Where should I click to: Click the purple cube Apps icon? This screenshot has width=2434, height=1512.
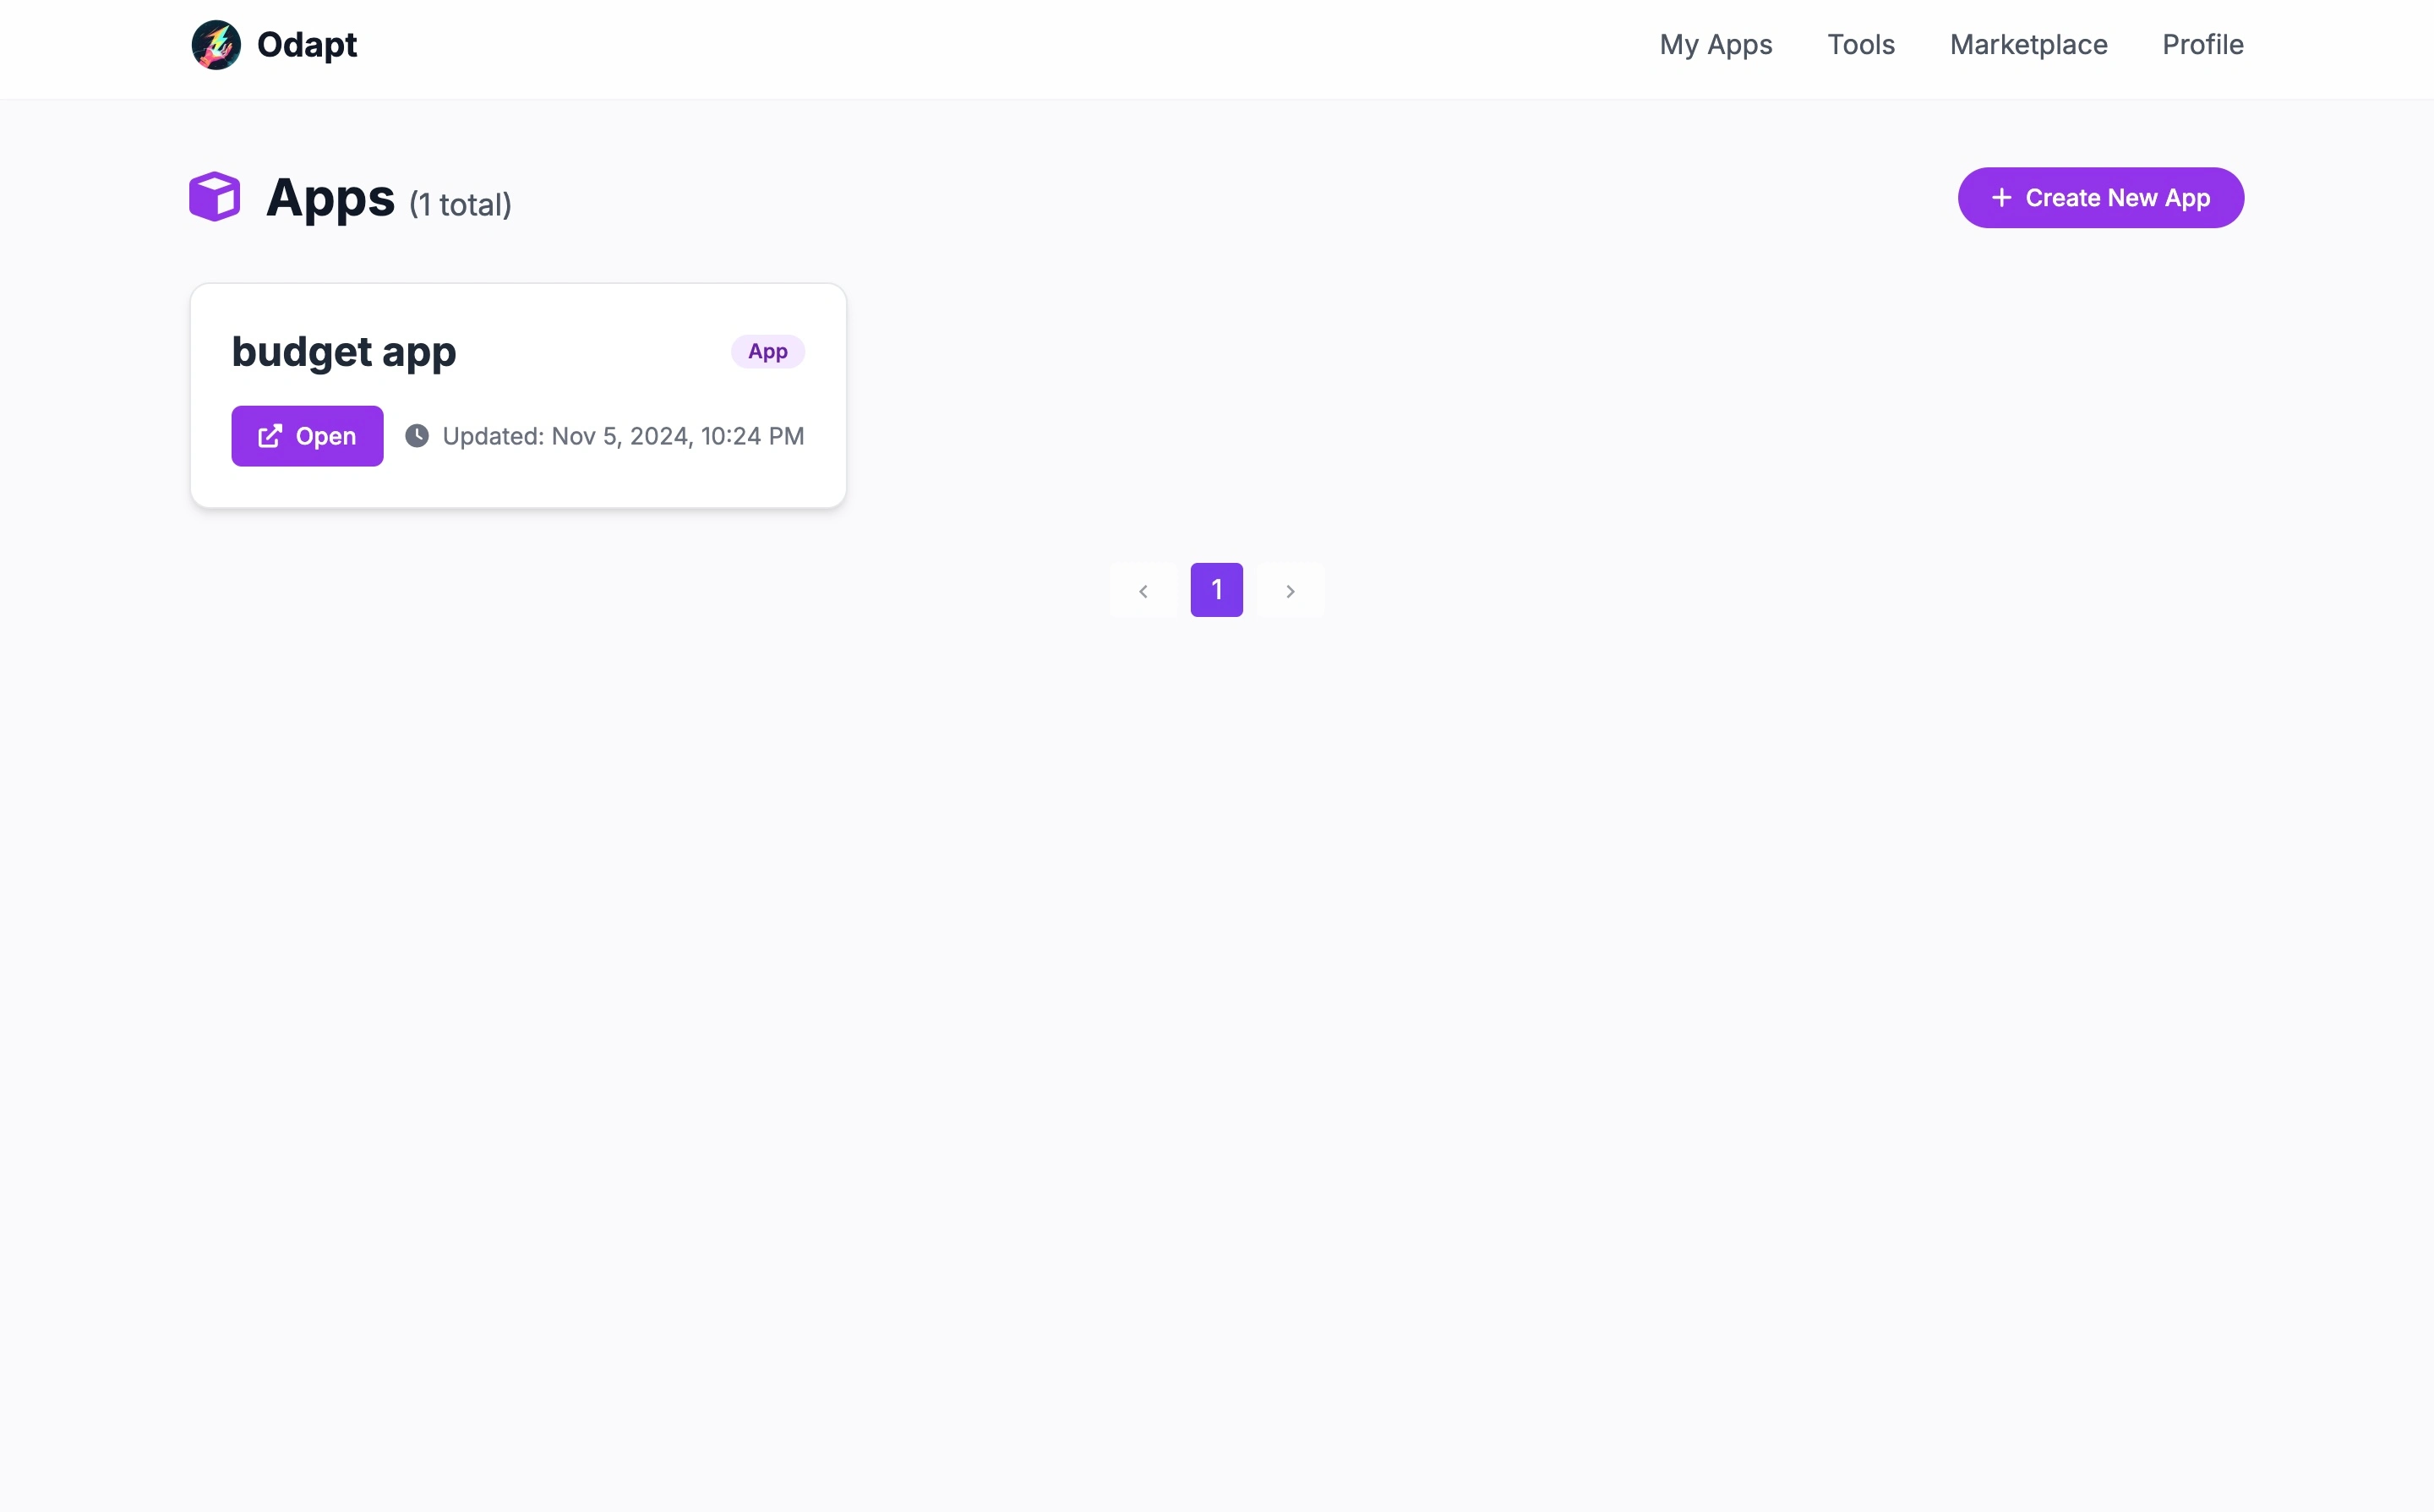point(215,197)
